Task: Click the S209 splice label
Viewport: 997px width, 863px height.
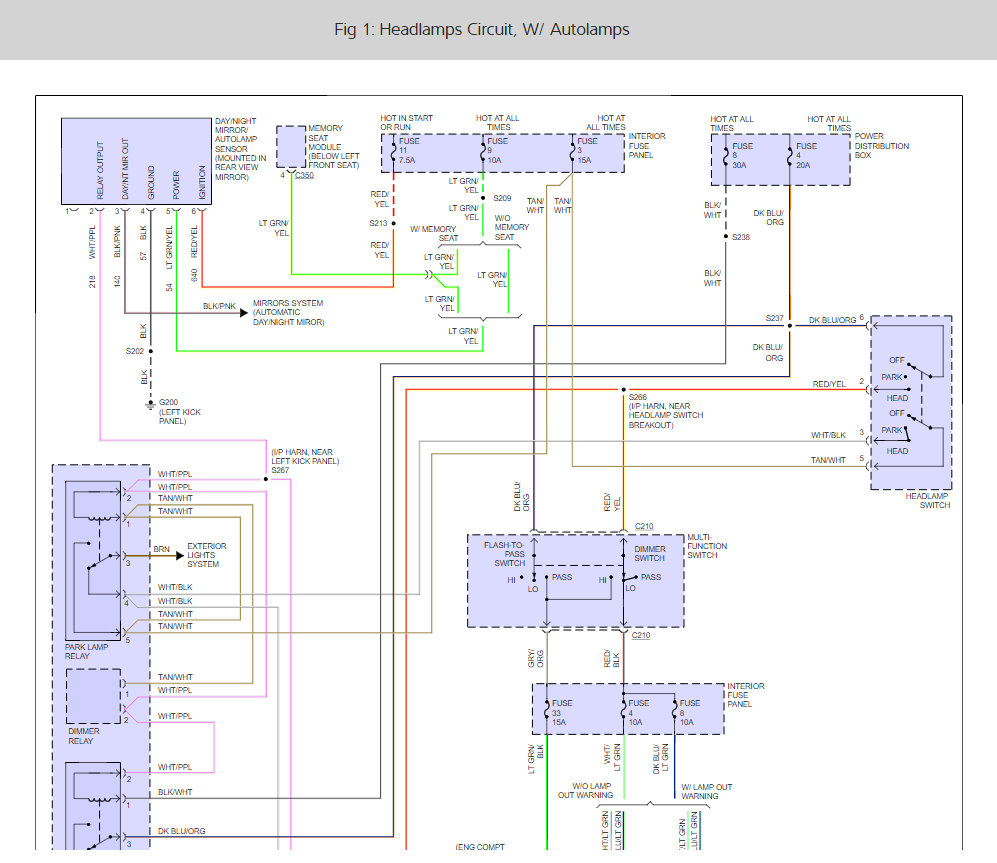Action: (502, 198)
